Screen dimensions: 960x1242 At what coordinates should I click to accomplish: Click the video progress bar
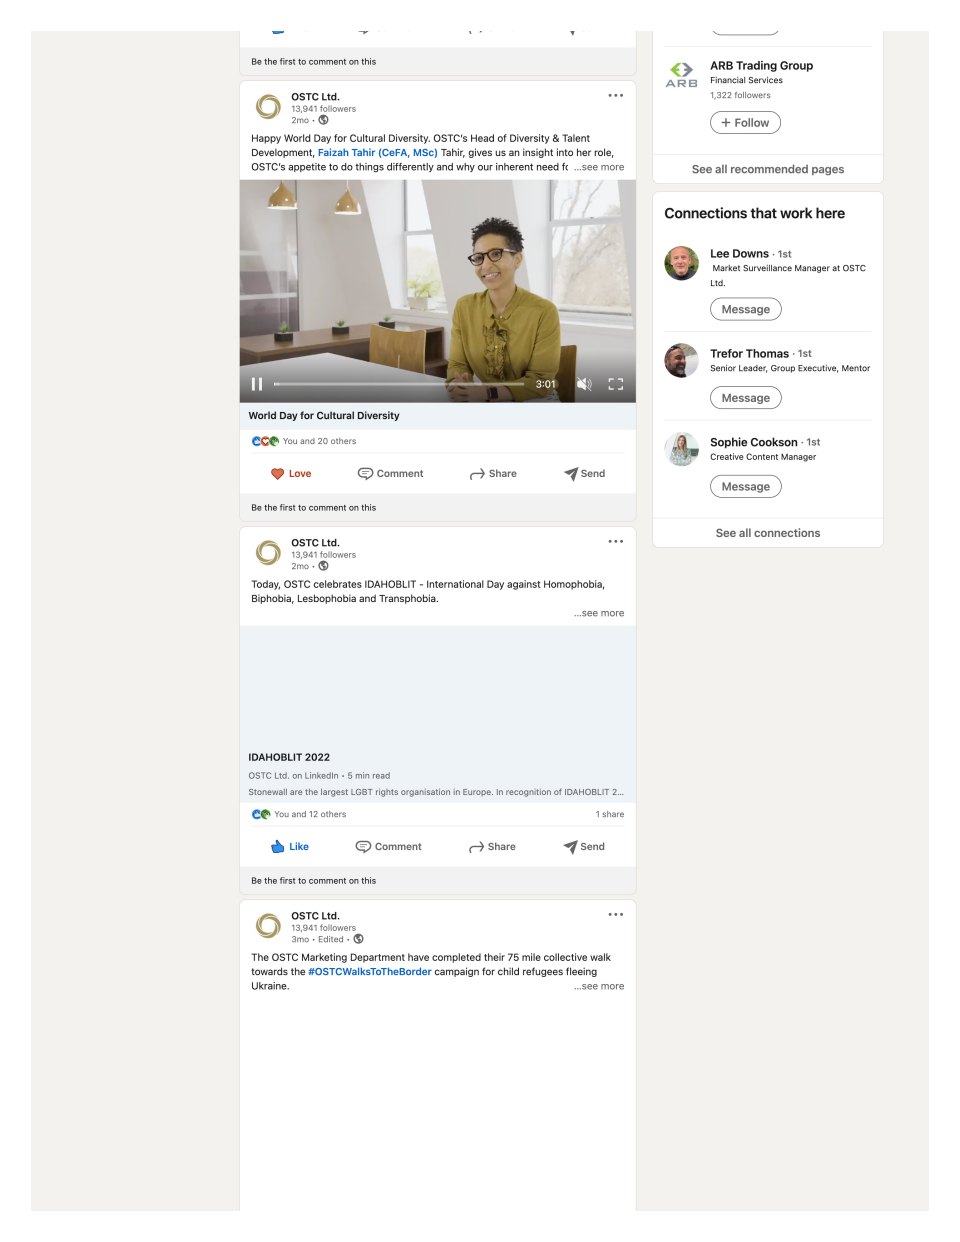pos(399,384)
